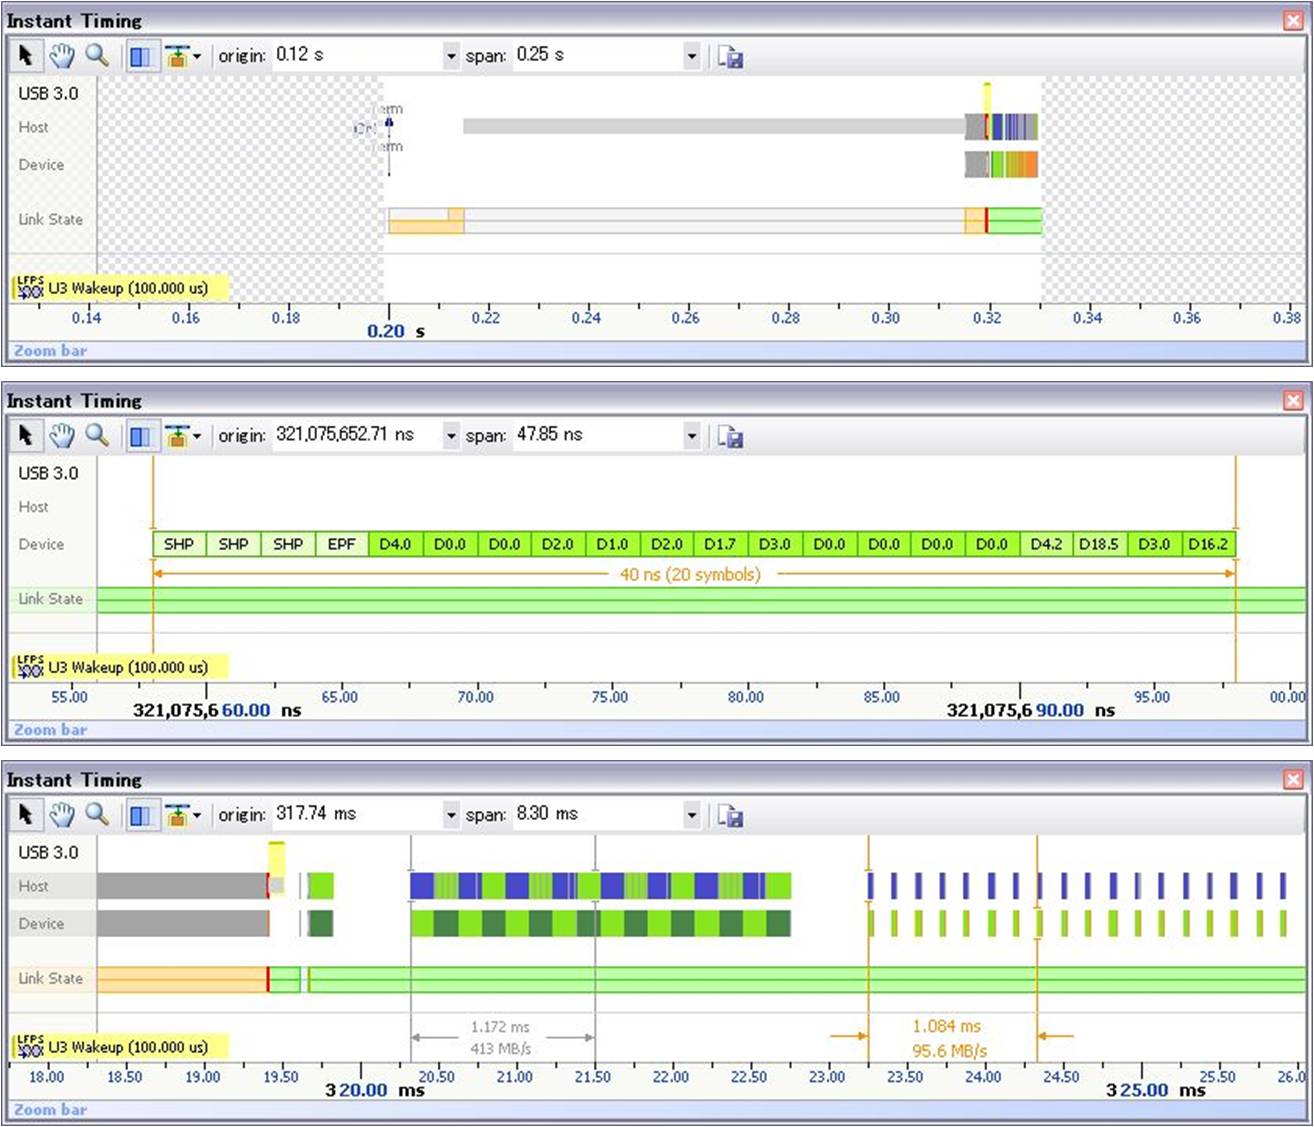Select pointer tool in the 0.12 s origin panel
1314x1127 pixels.
tap(26, 56)
